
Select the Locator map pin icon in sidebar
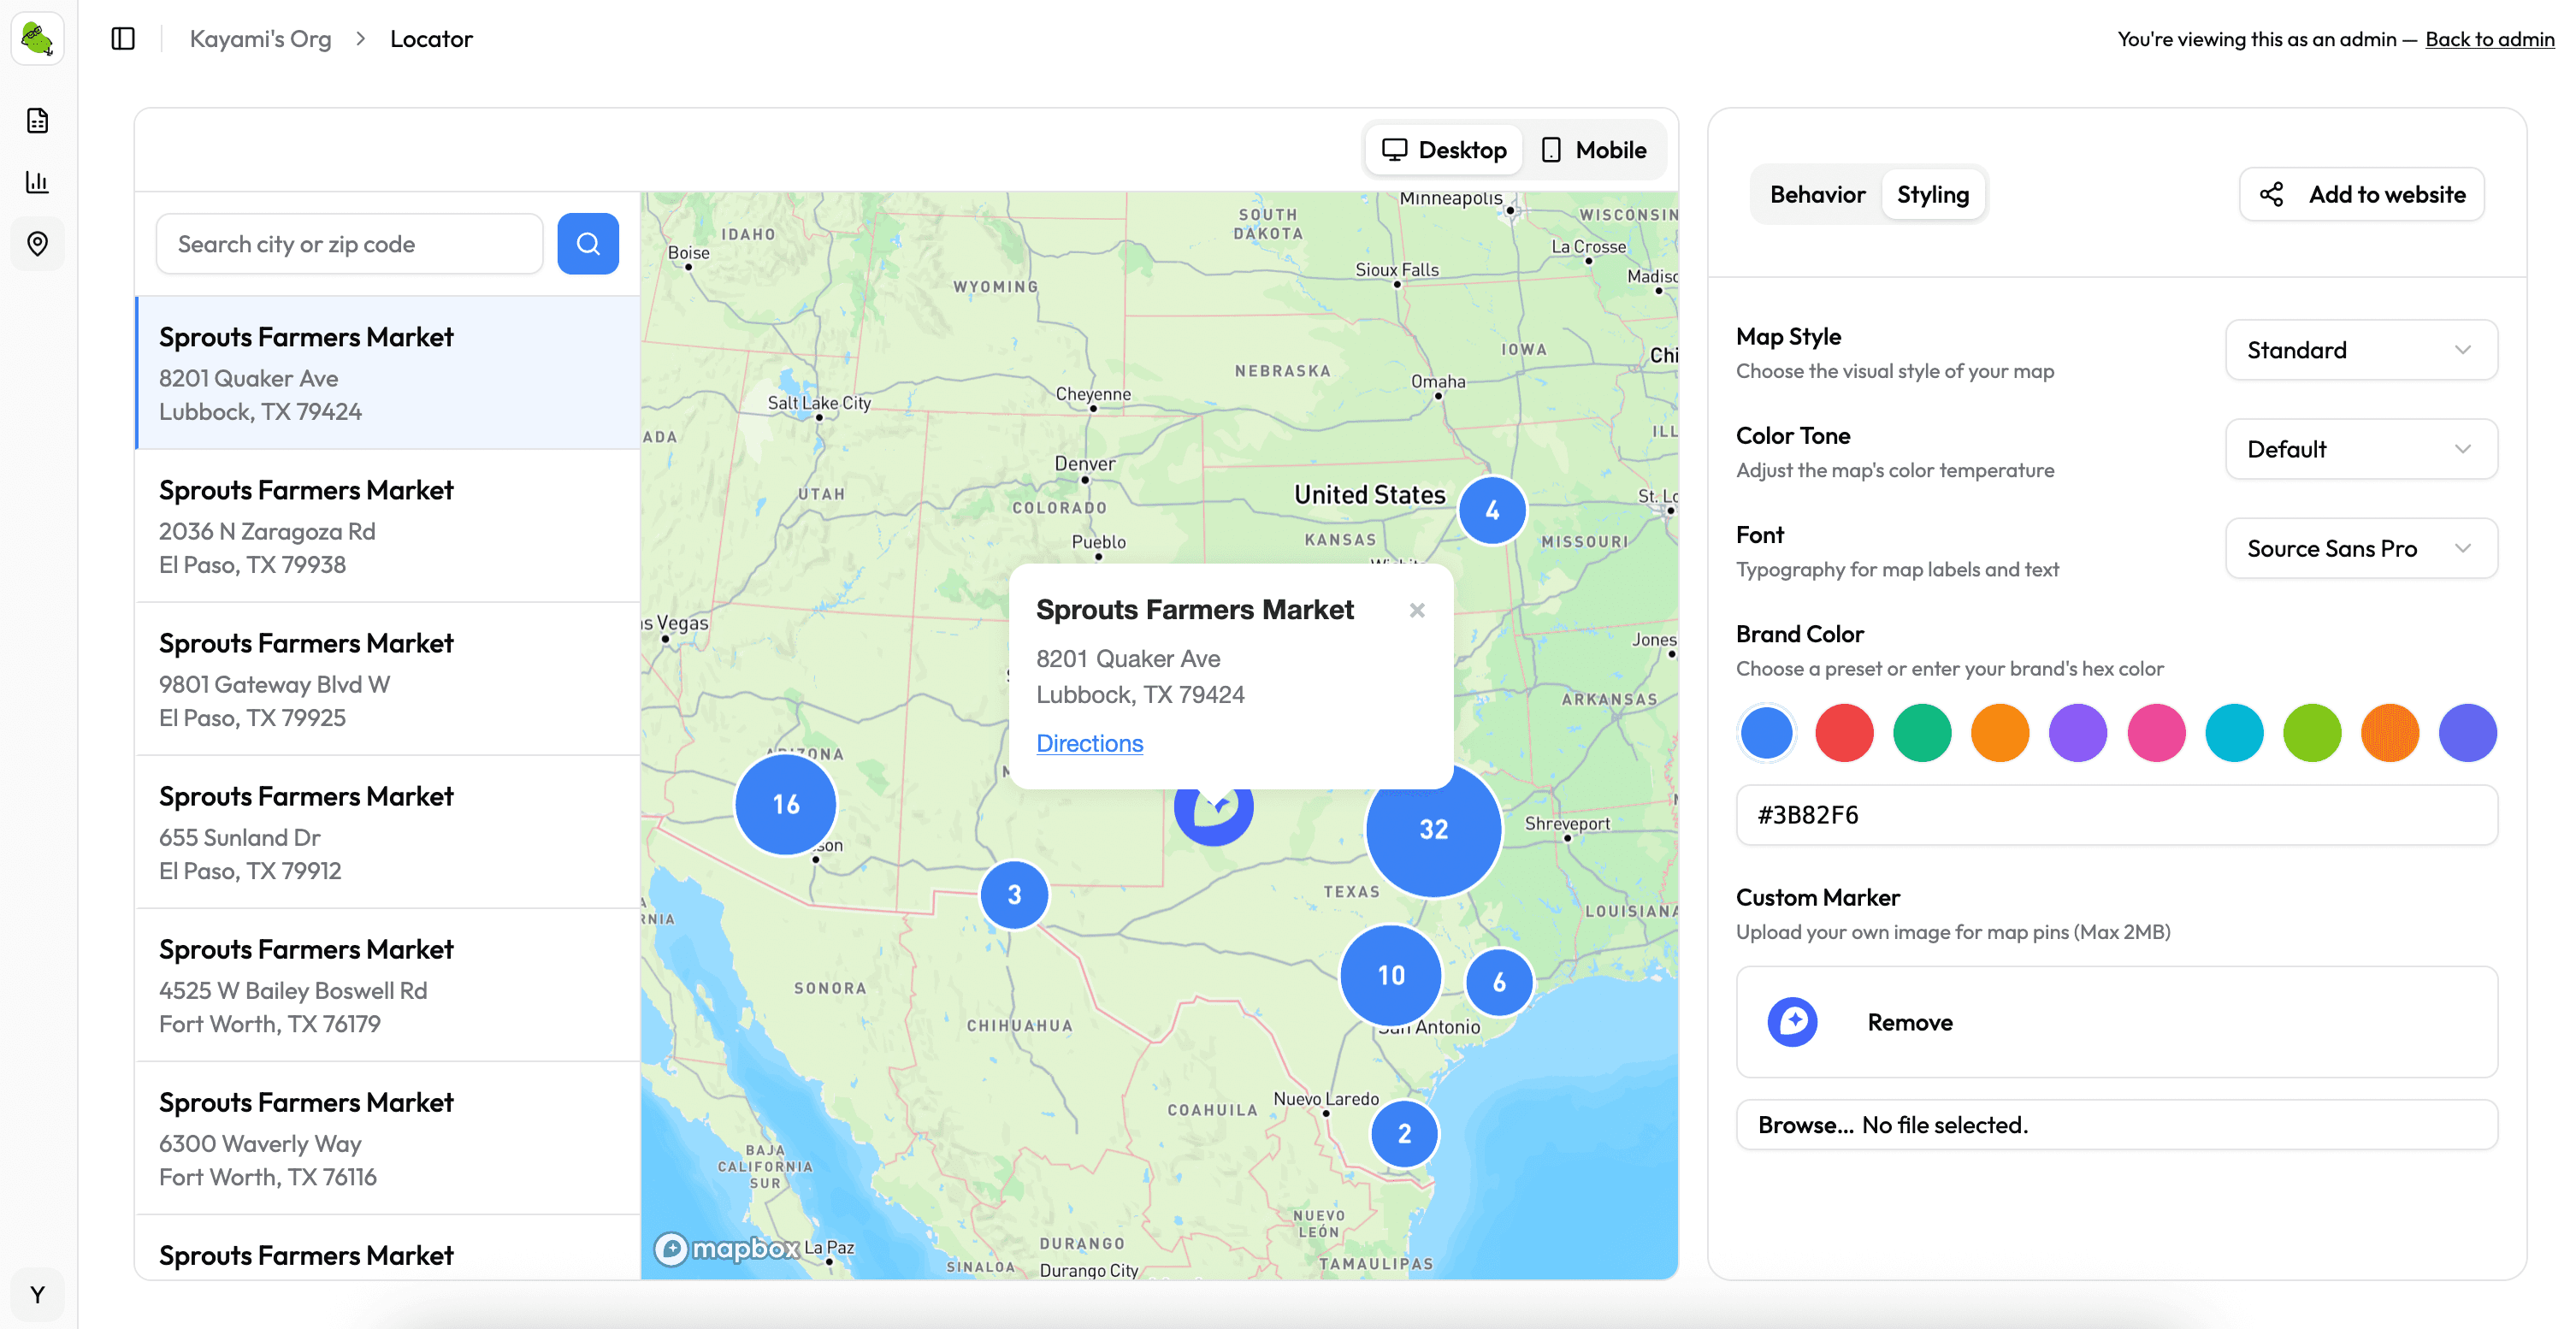tap(37, 243)
